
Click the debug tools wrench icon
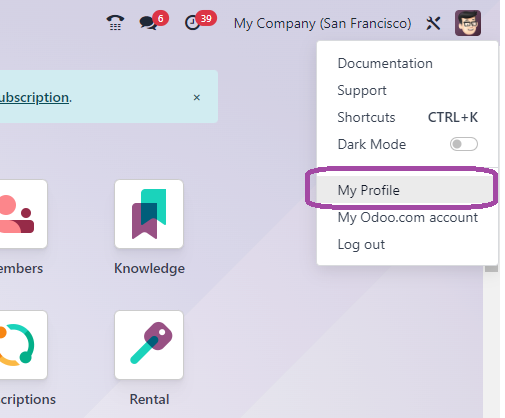tap(433, 23)
